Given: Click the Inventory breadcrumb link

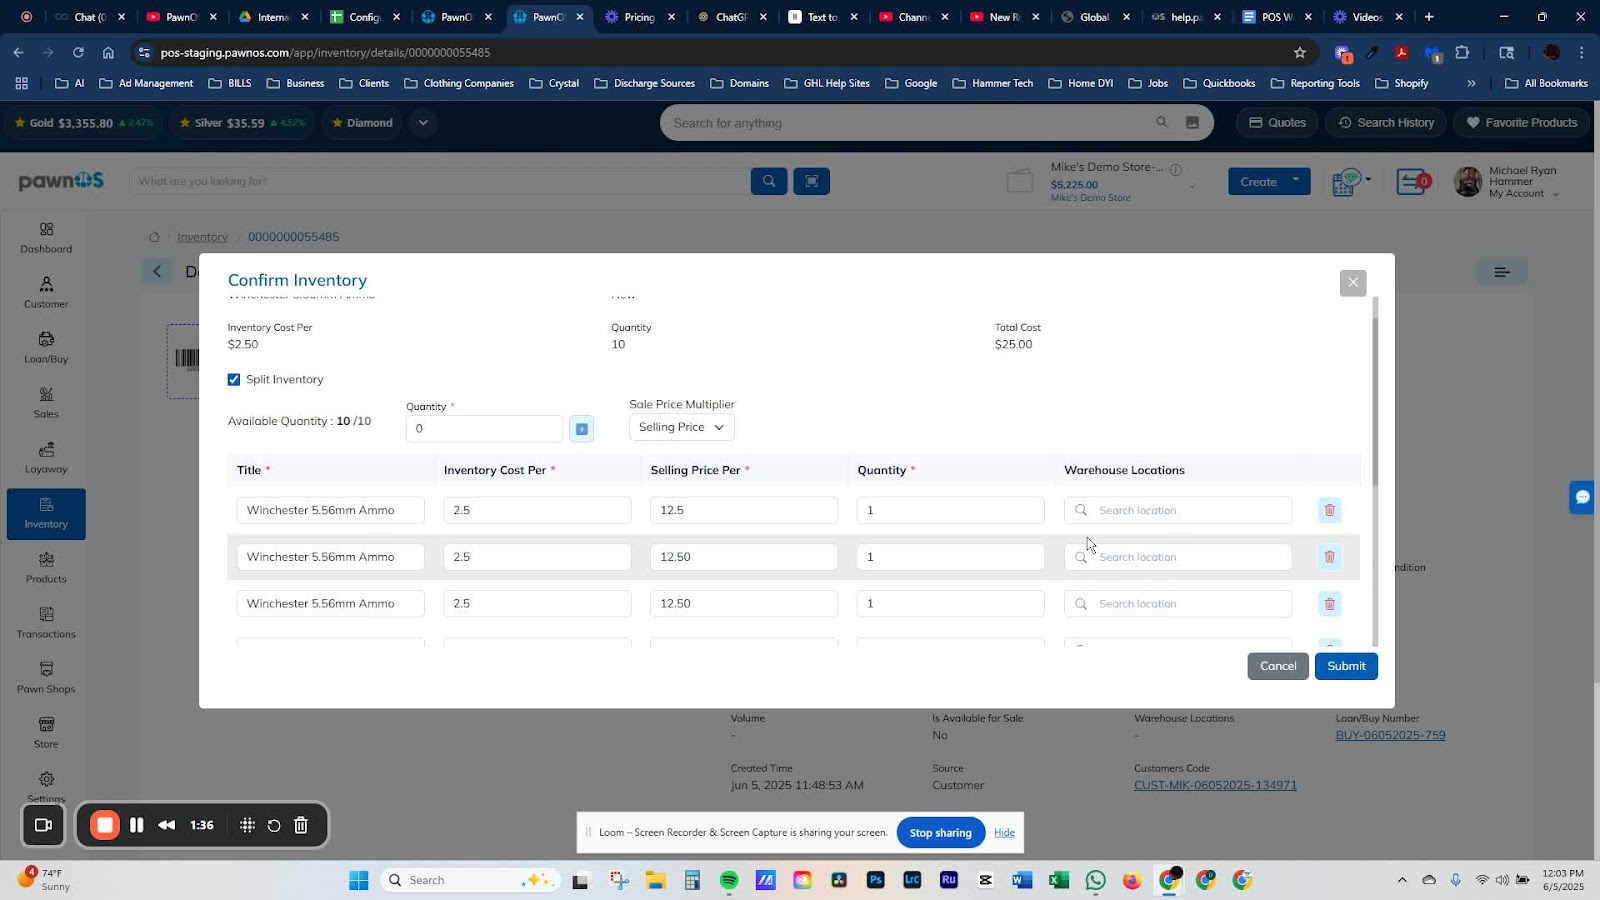Looking at the screenshot, I should click(x=202, y=237).
